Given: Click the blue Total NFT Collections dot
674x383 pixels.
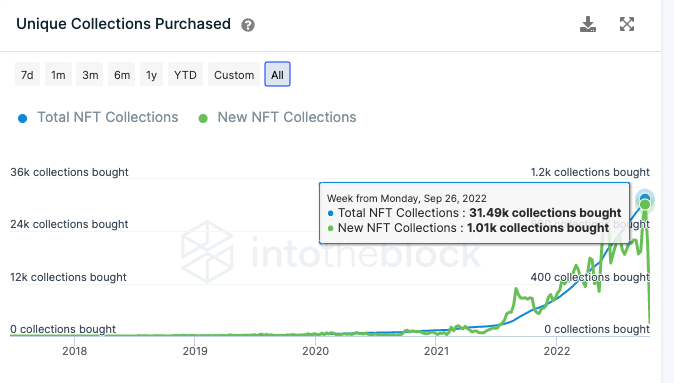Looking at the screenshot, I should pos(22,118).
